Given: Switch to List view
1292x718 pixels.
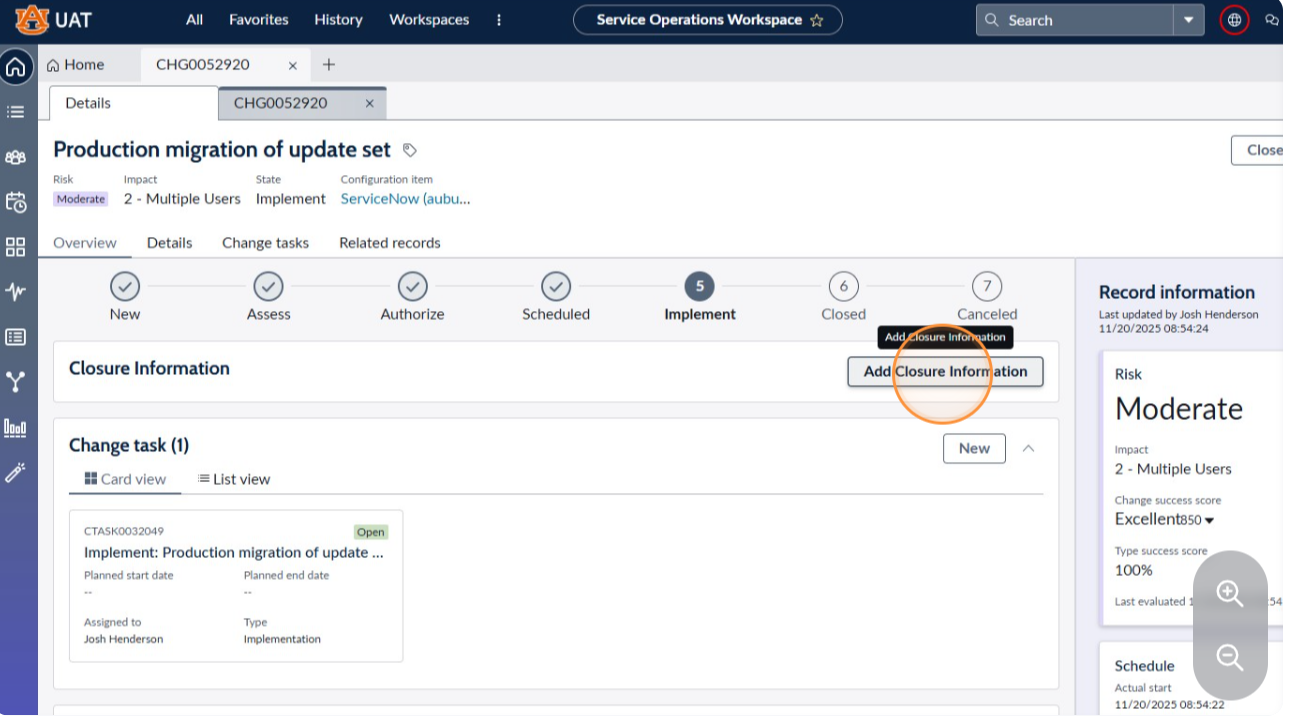Looking at the screenshot, I should (234, 479).
